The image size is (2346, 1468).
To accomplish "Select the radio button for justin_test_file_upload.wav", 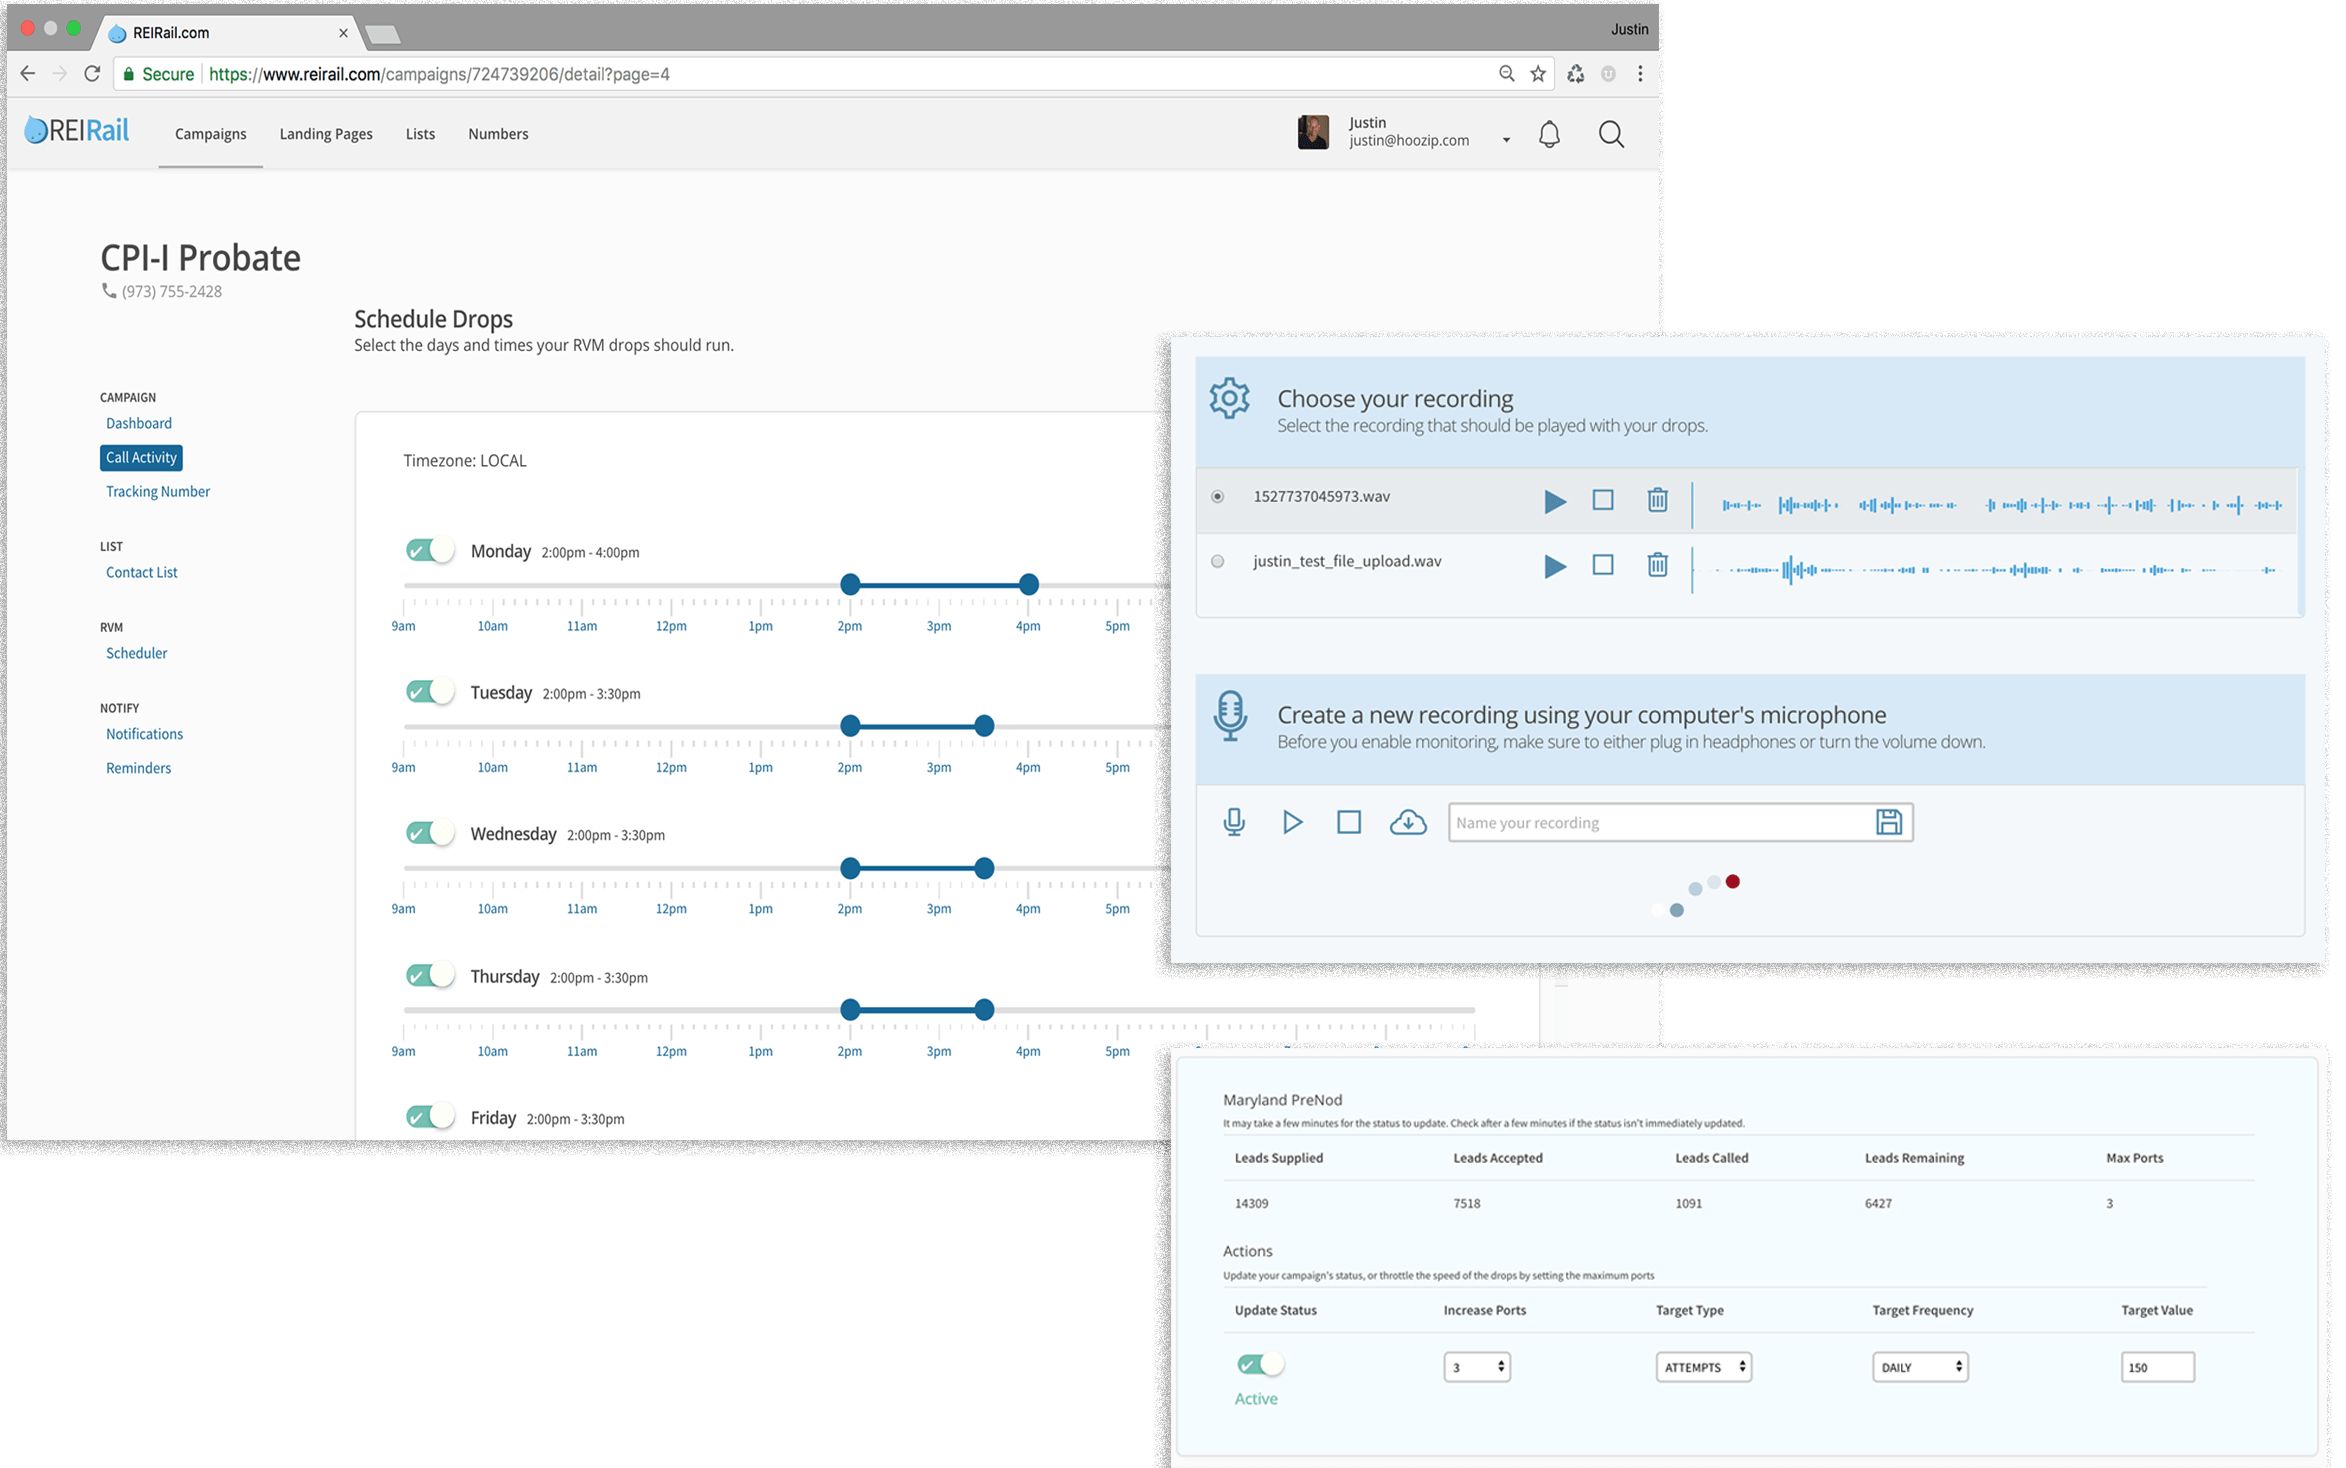I will pos(1220,561).
